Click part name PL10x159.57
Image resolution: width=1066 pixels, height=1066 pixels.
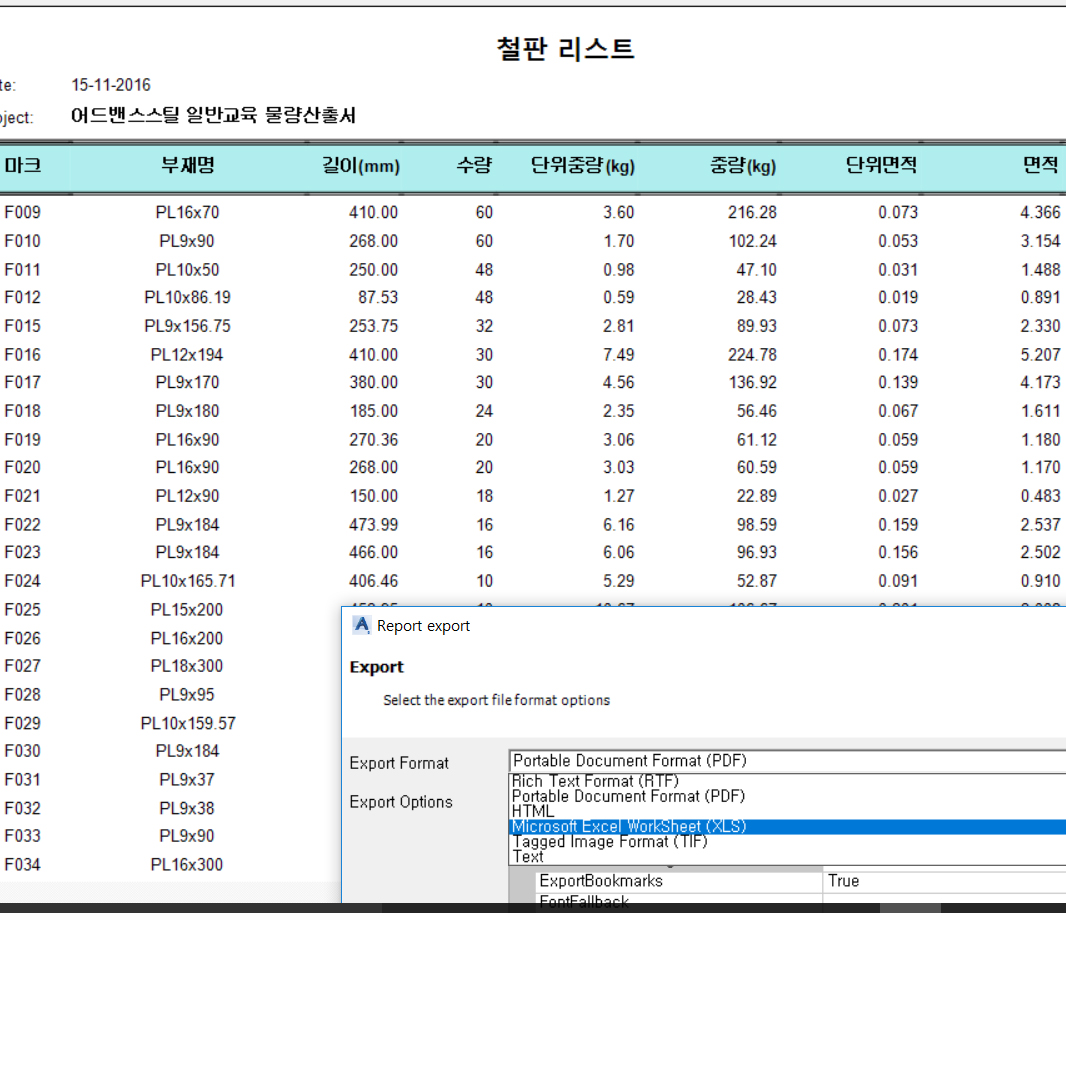(x=188, y=723)
